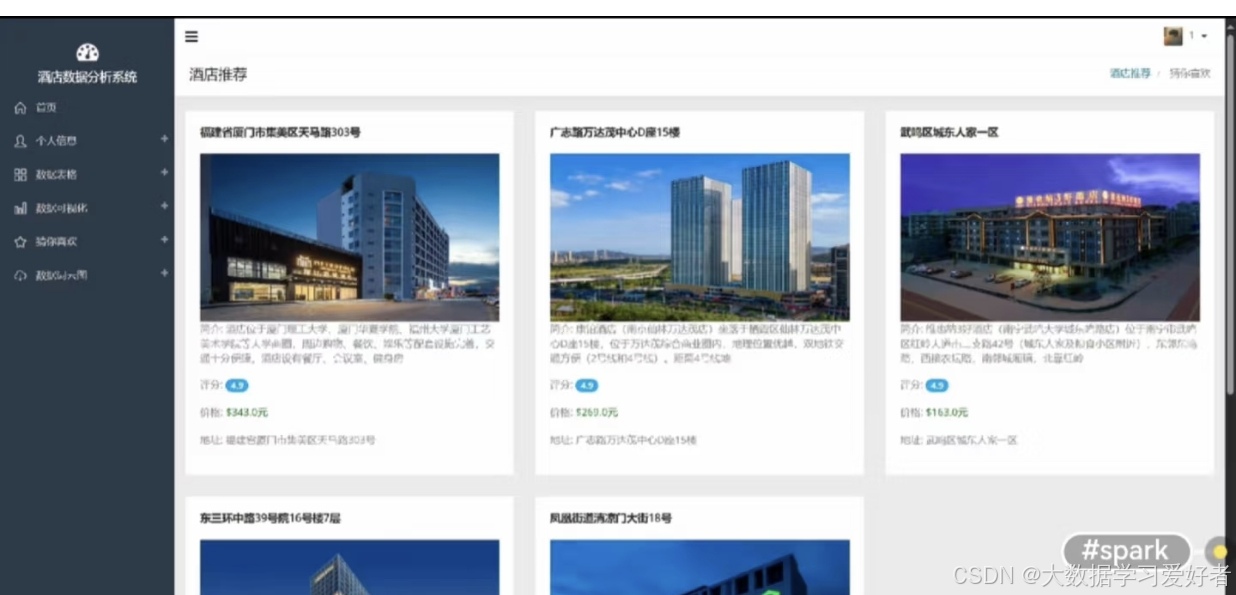Expand 个人信息 with its plus sign
Screen dimensions: 1236x595
point(164,140)
